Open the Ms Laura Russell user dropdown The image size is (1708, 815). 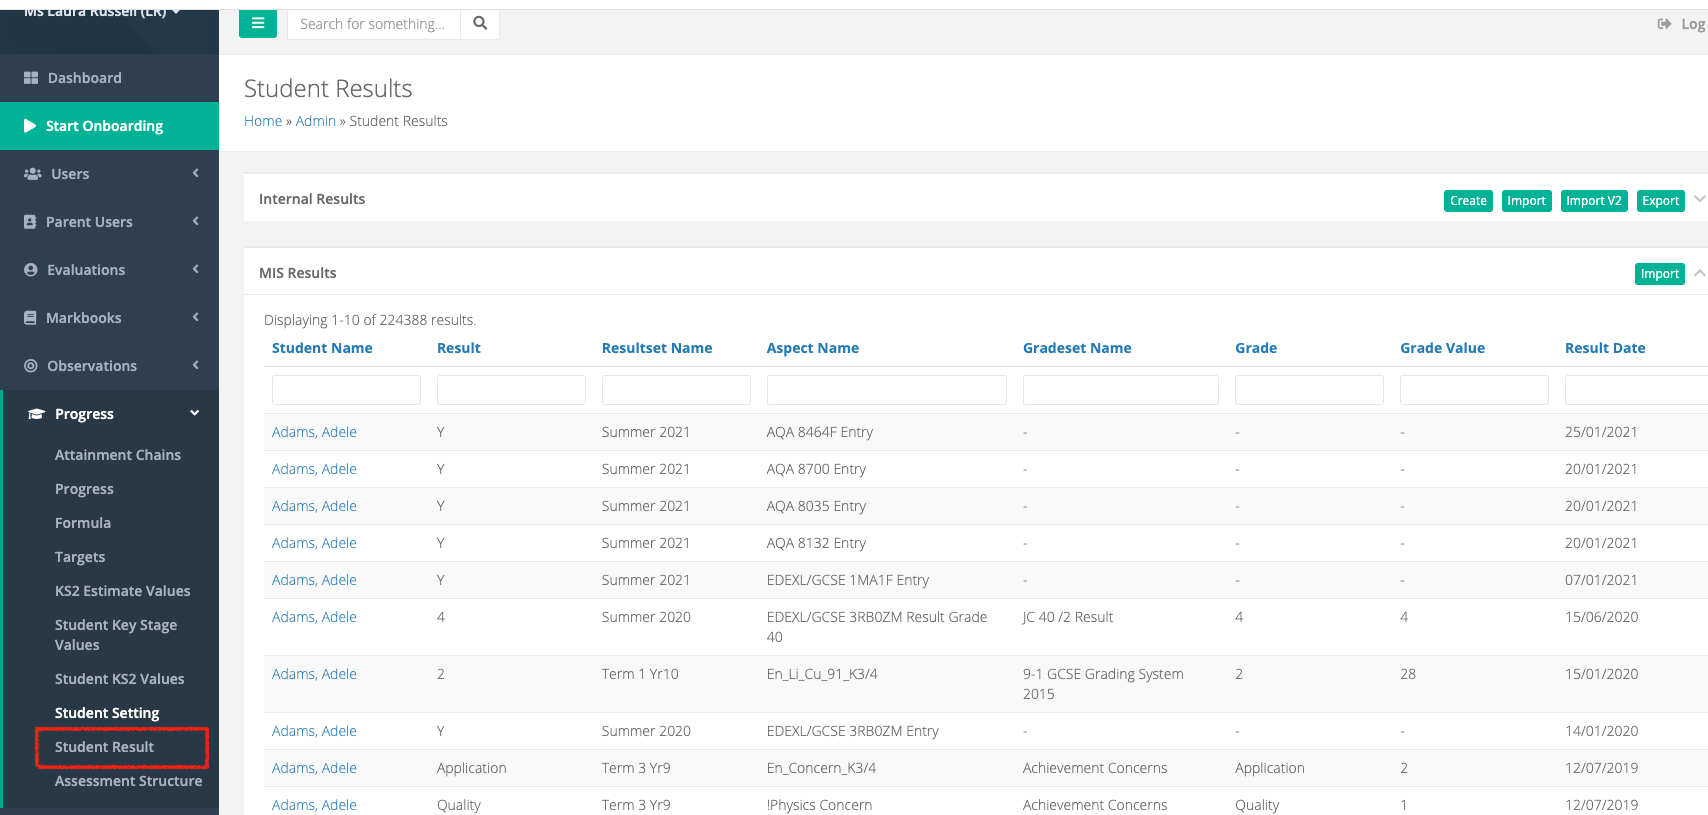click(102, 12)
